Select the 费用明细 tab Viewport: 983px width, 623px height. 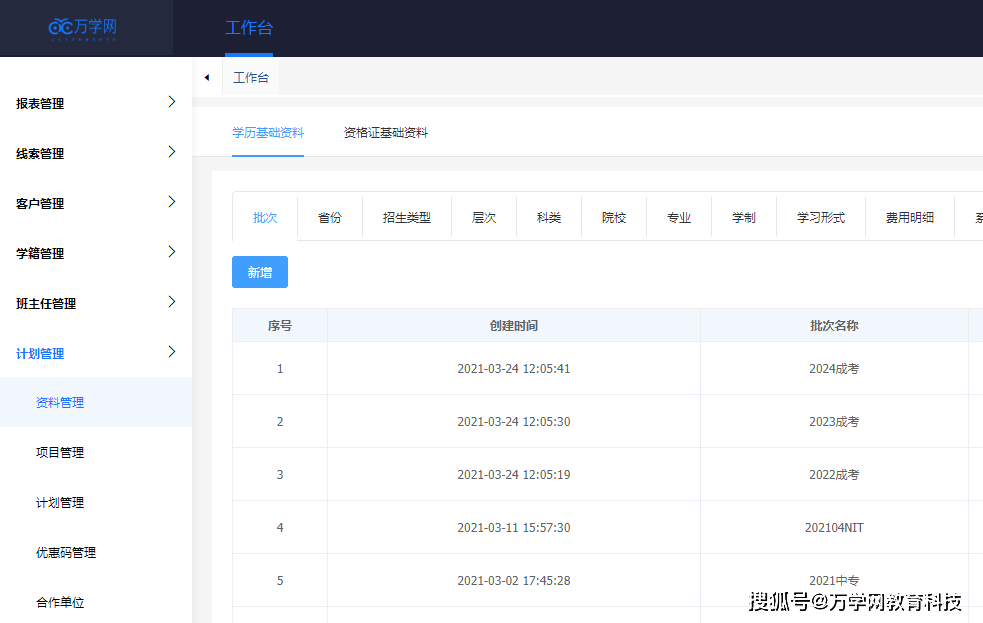point(909,218)
